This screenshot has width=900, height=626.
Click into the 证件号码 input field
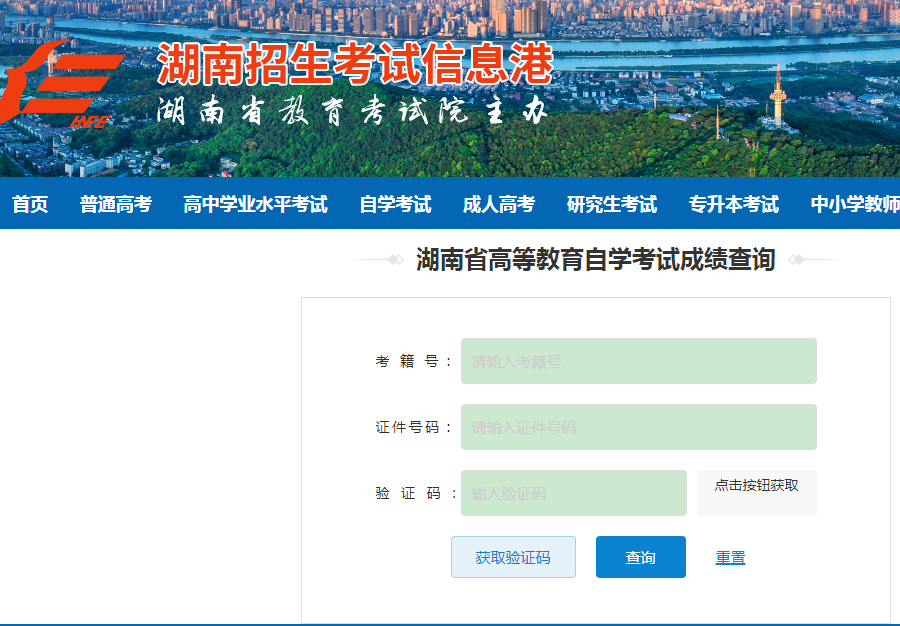point(638,427)
